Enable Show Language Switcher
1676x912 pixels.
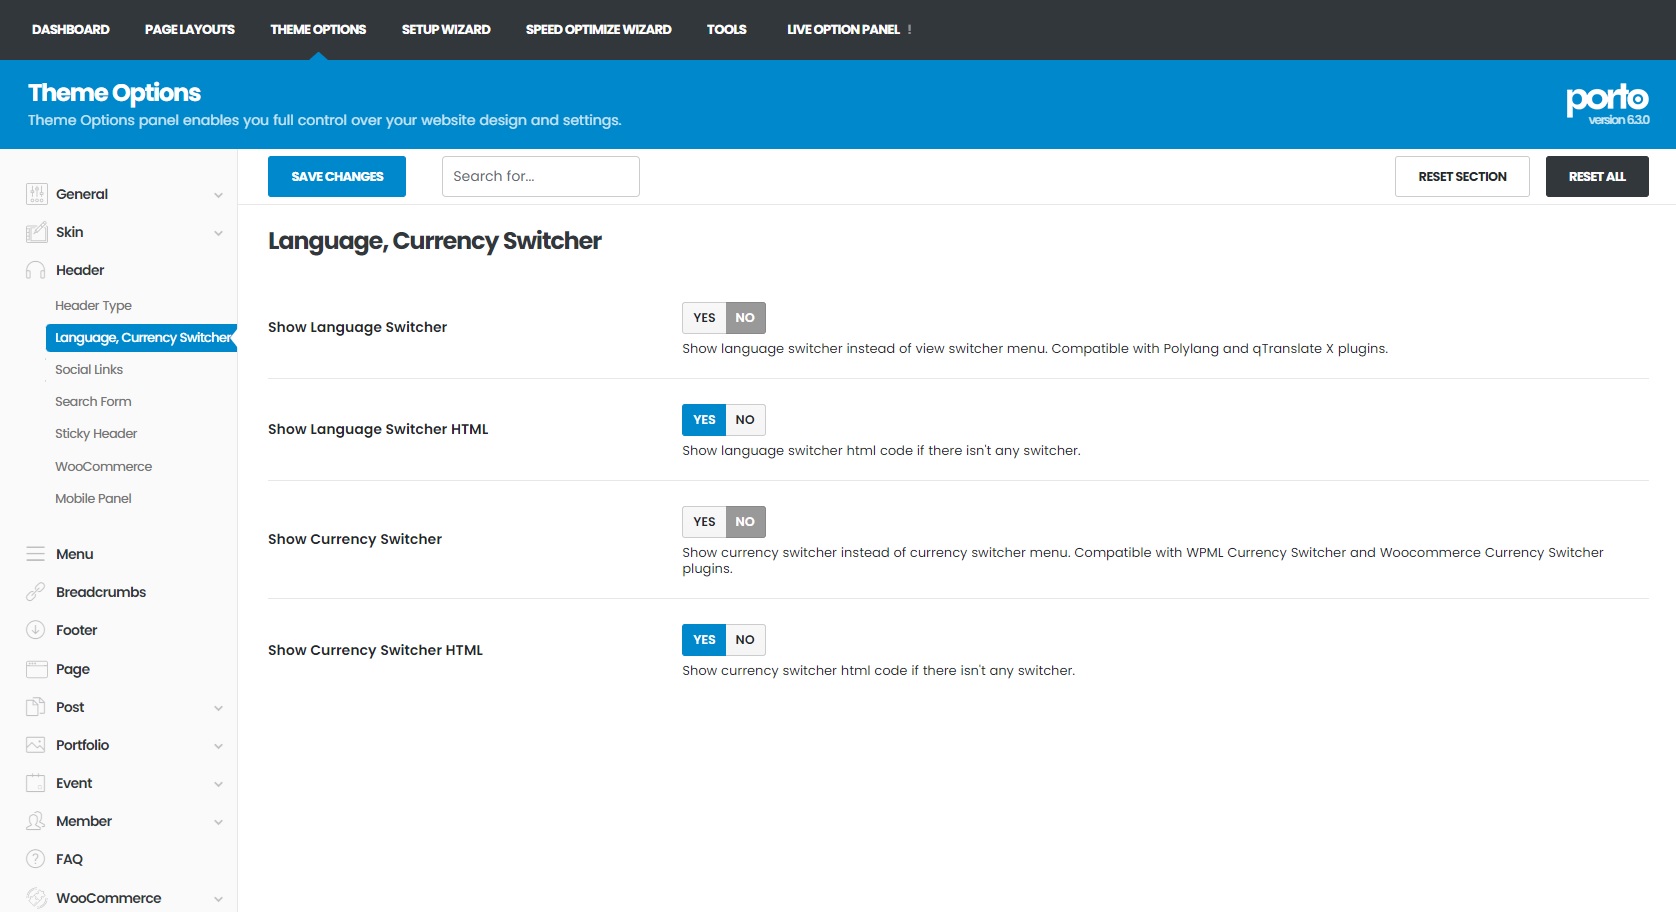703,317
